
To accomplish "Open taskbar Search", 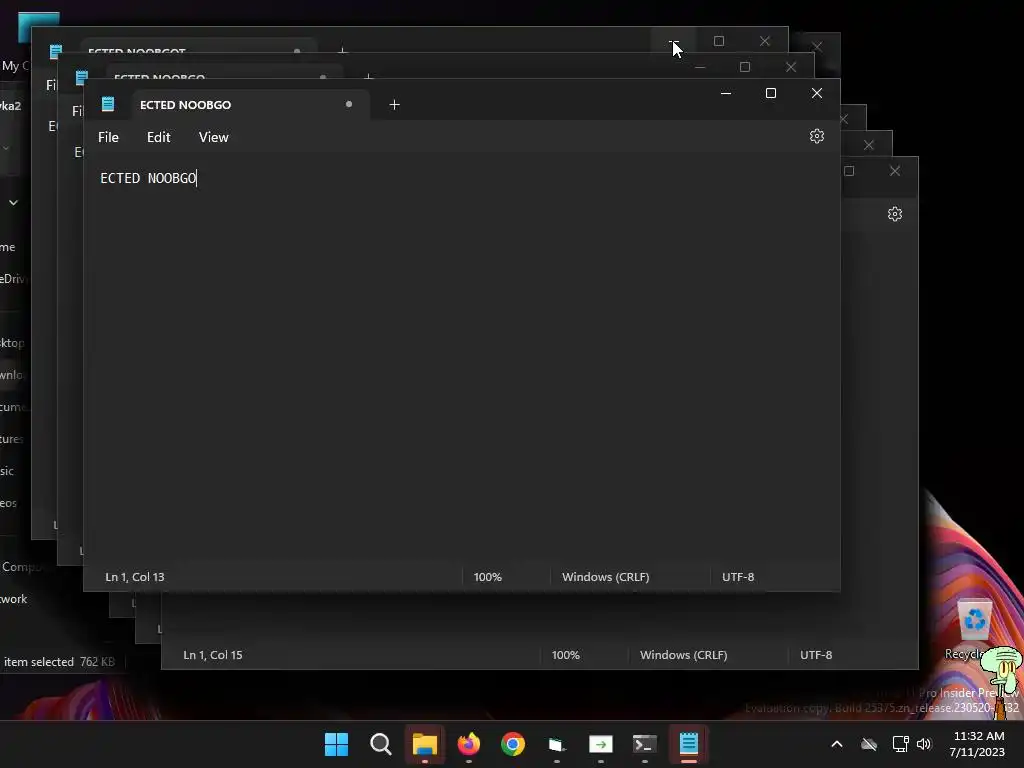I will tap(381, 744).
